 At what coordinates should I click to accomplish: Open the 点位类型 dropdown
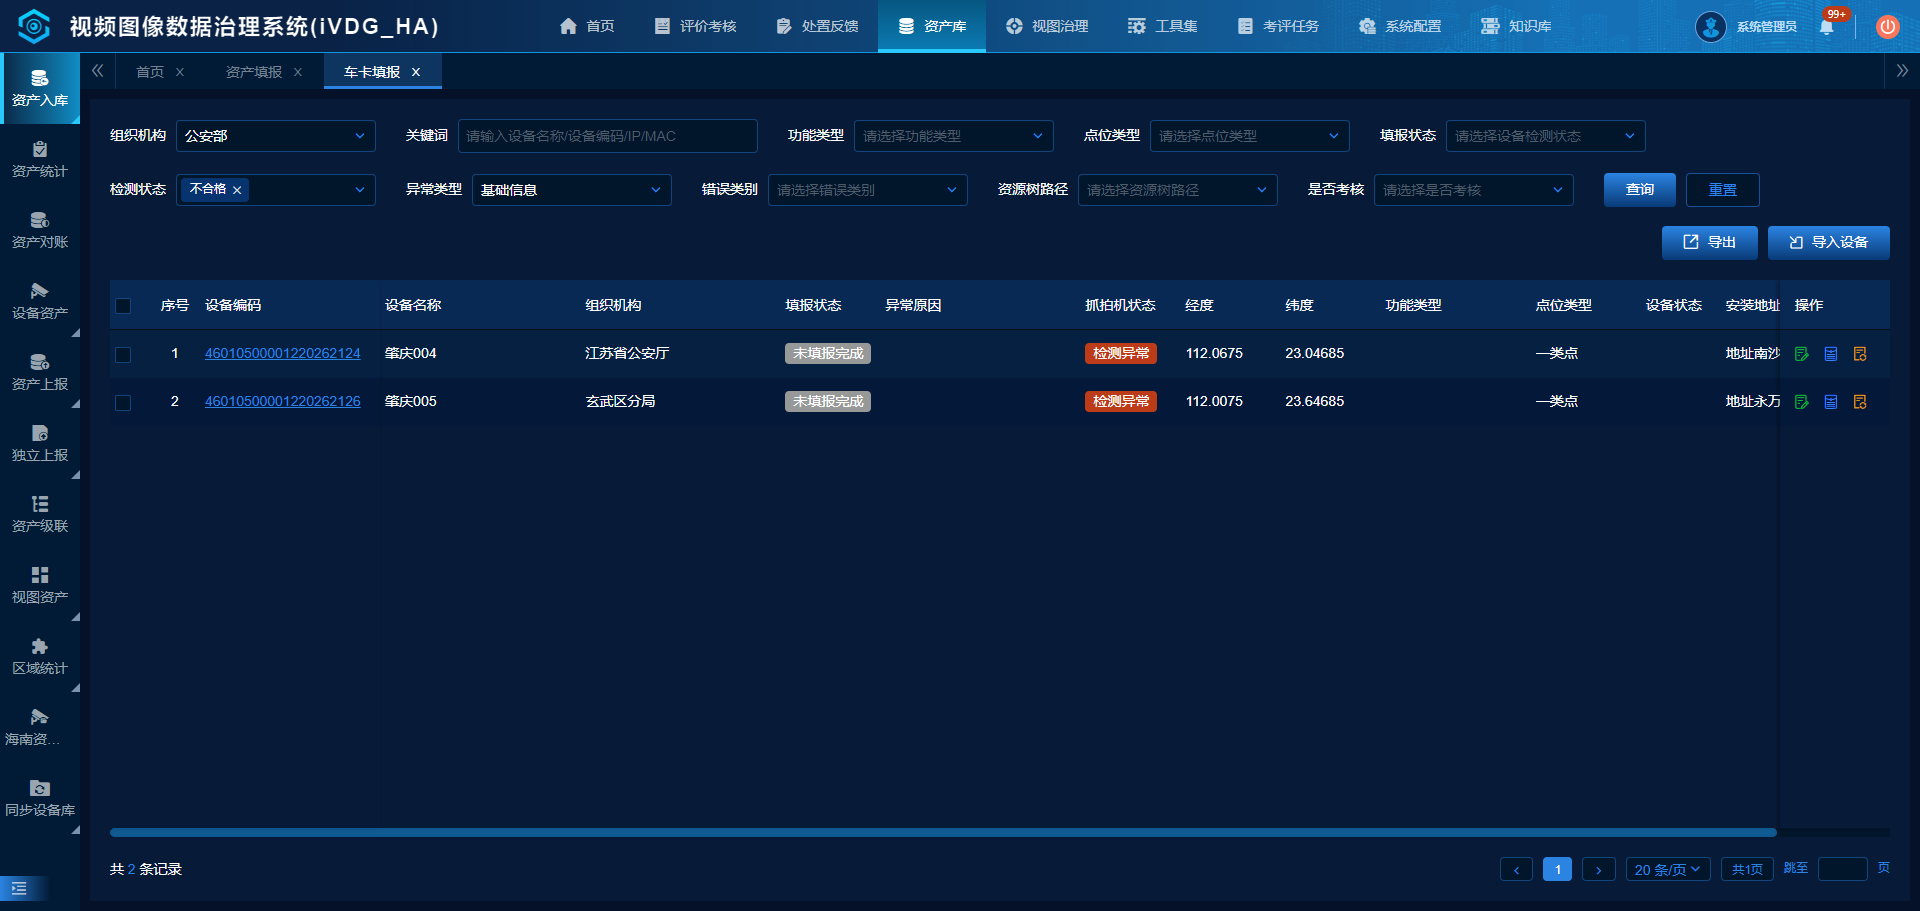[x=1250, y=136]
